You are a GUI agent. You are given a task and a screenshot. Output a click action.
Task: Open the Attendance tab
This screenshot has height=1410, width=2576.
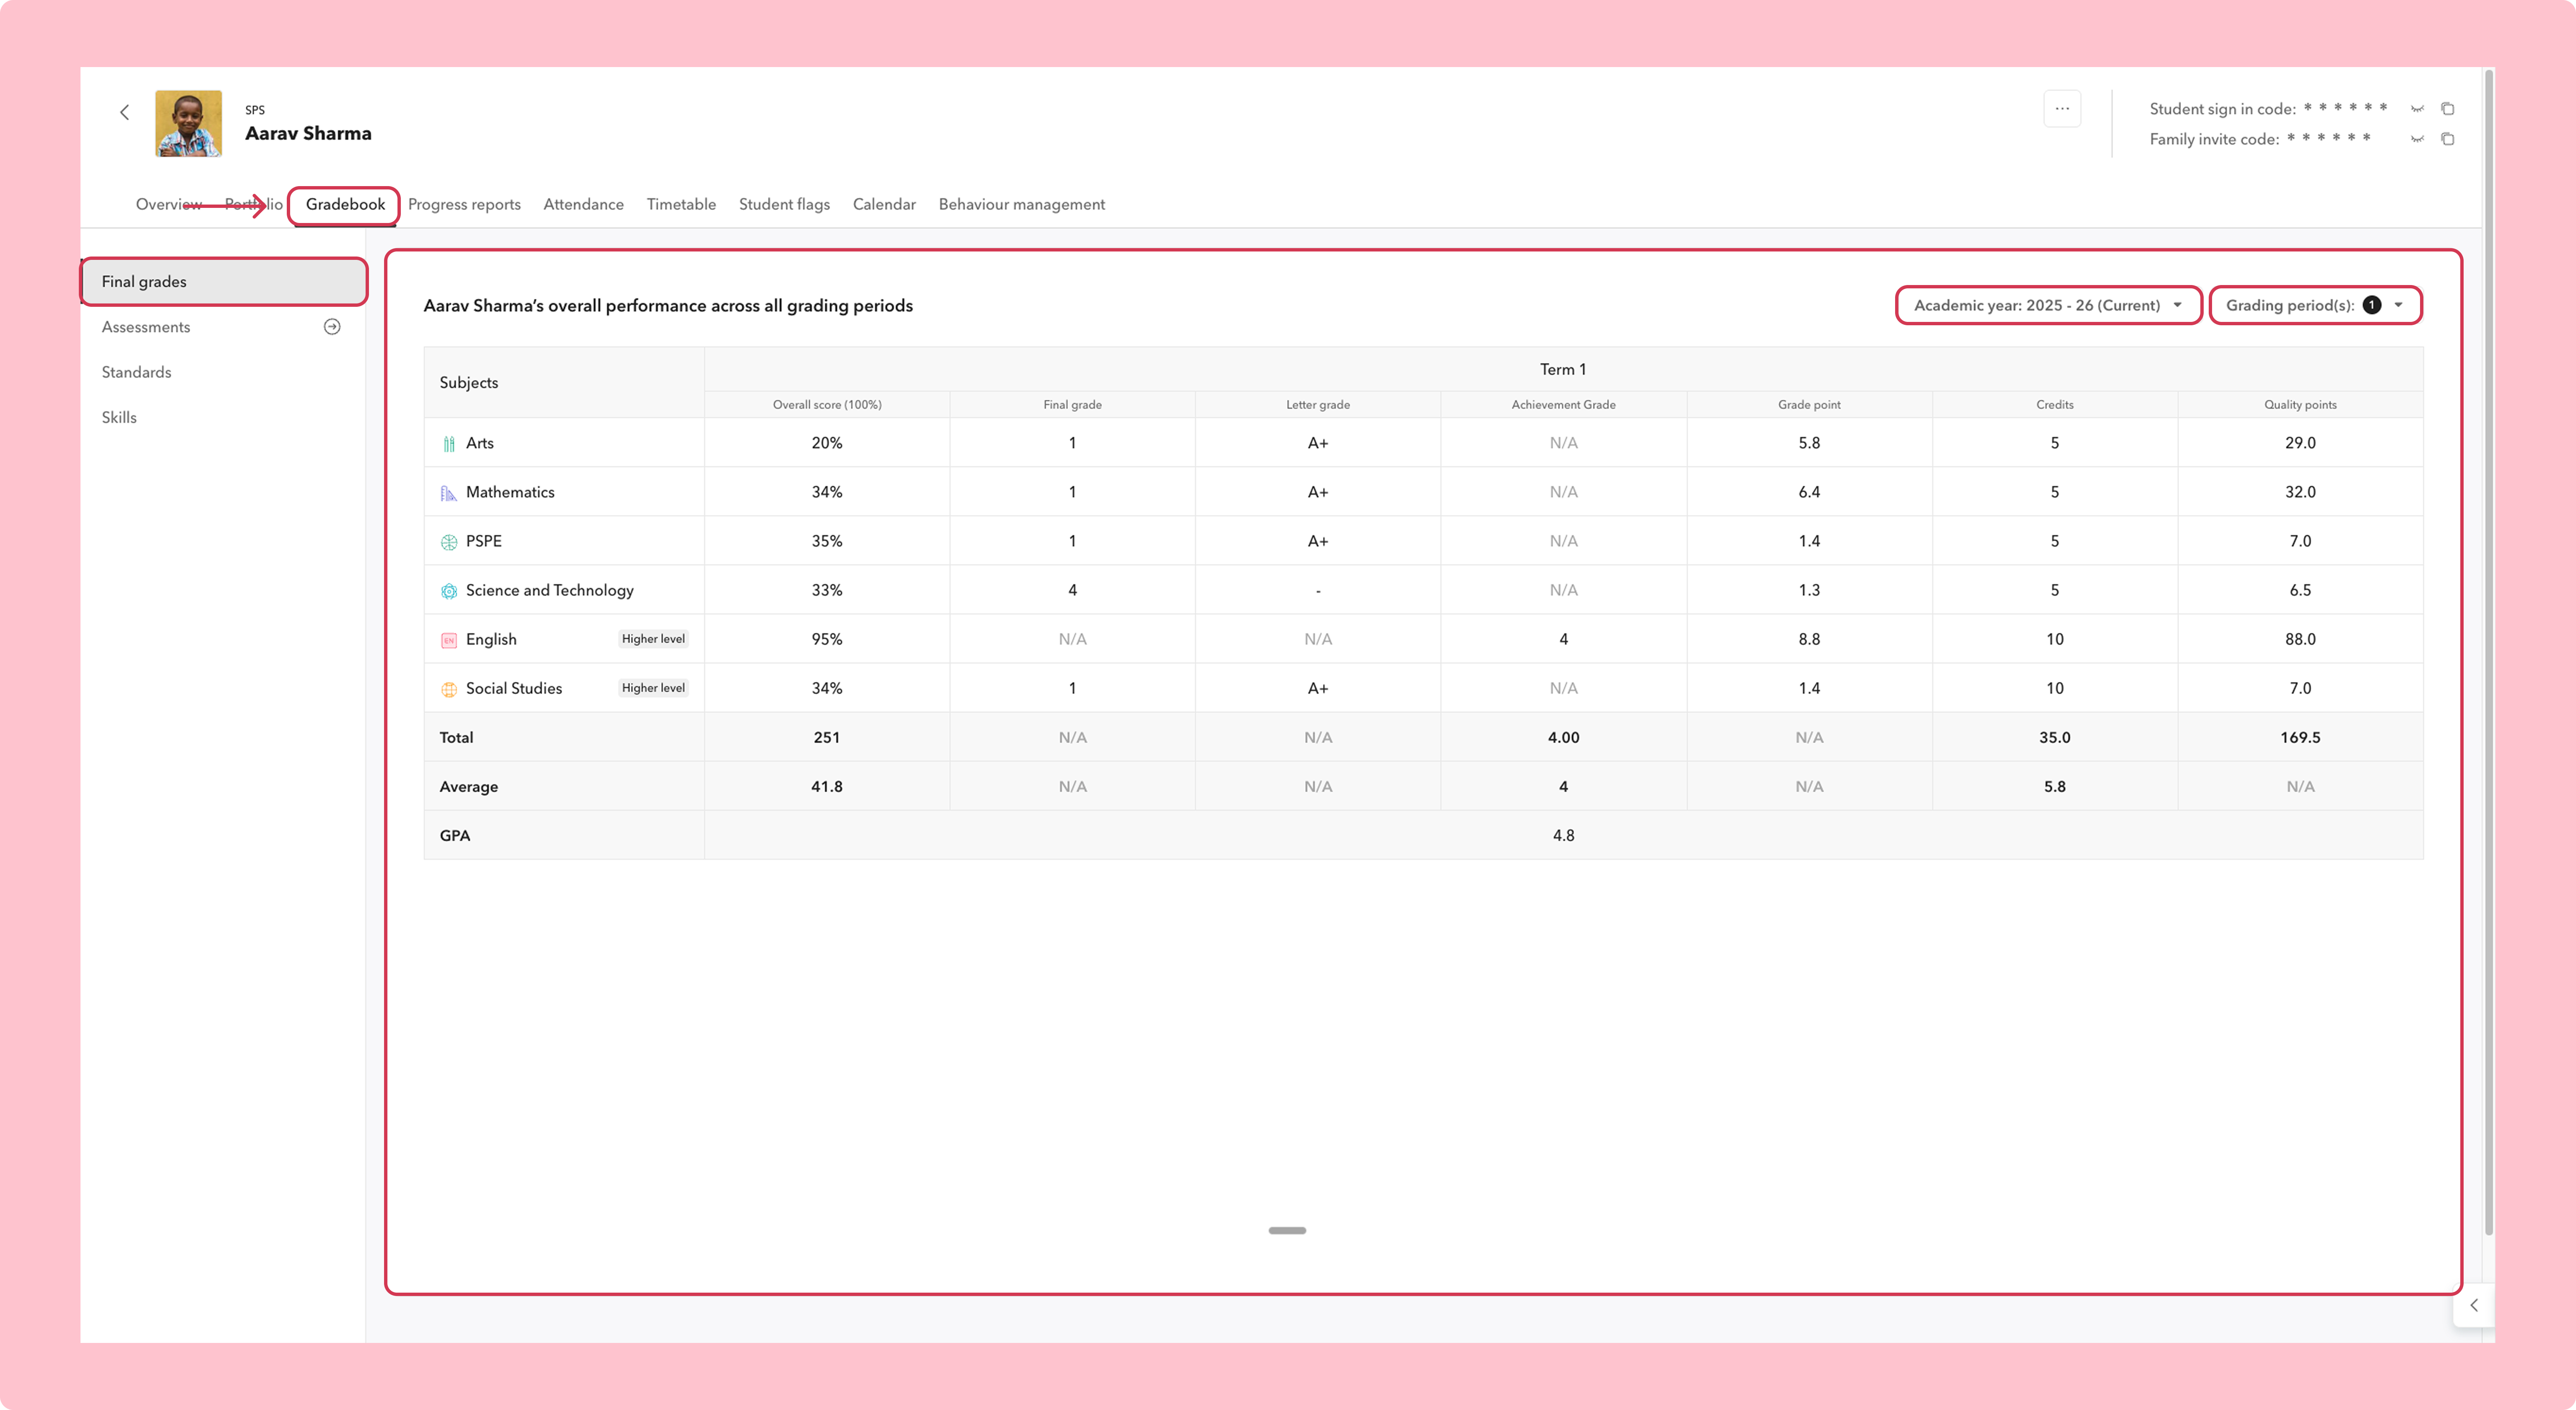click(583, 205)
